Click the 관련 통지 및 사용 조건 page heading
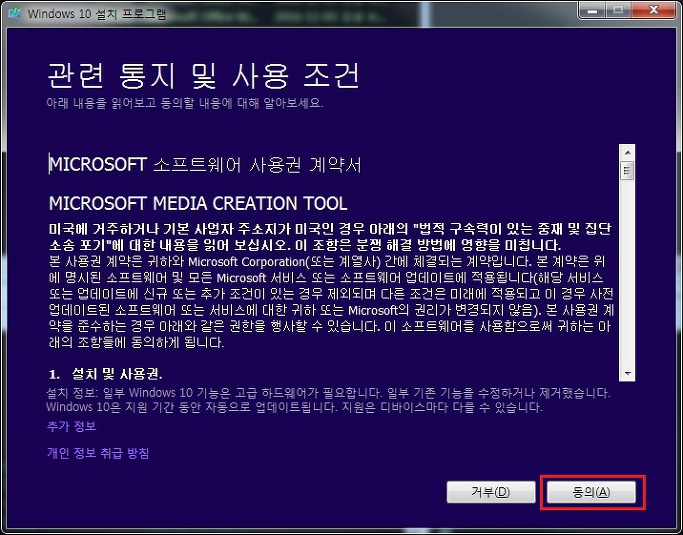Screen dimensions: 683x535 (x=203, y=75)
